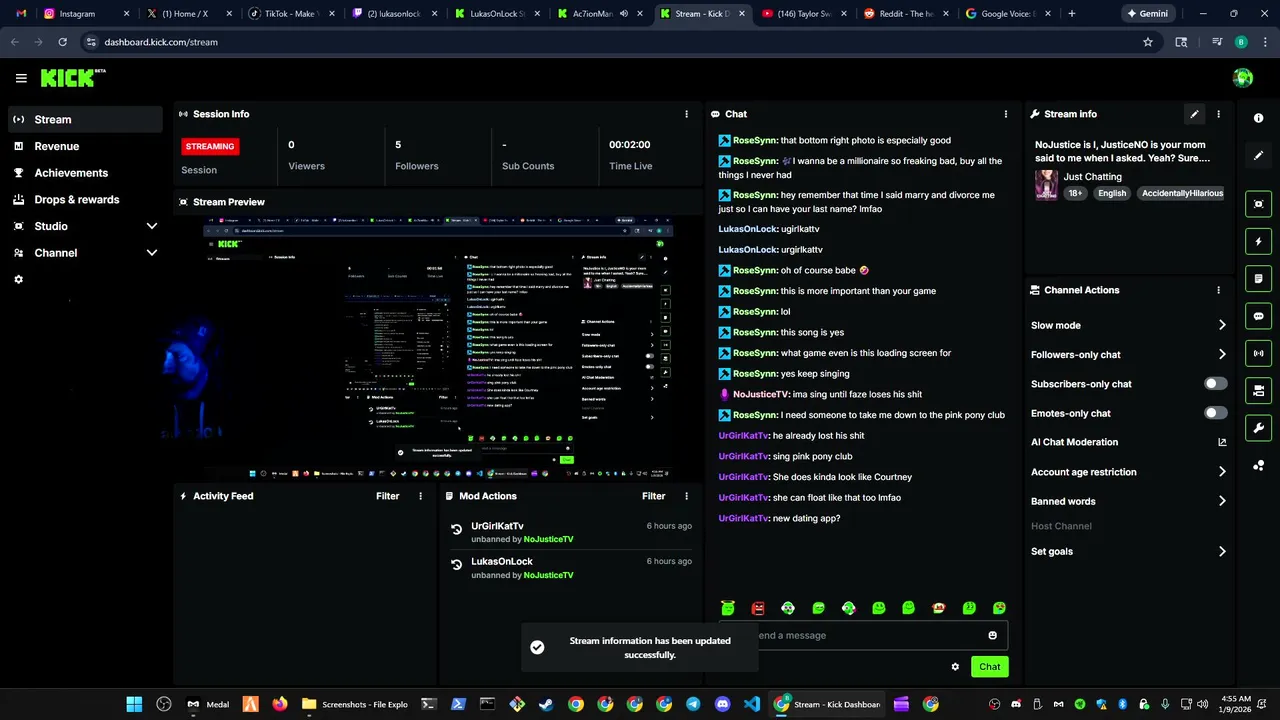Open Stream info three-dot menu
Image resolution: width=1280 pixels, height=720 pixels.
pos(1218,114)
